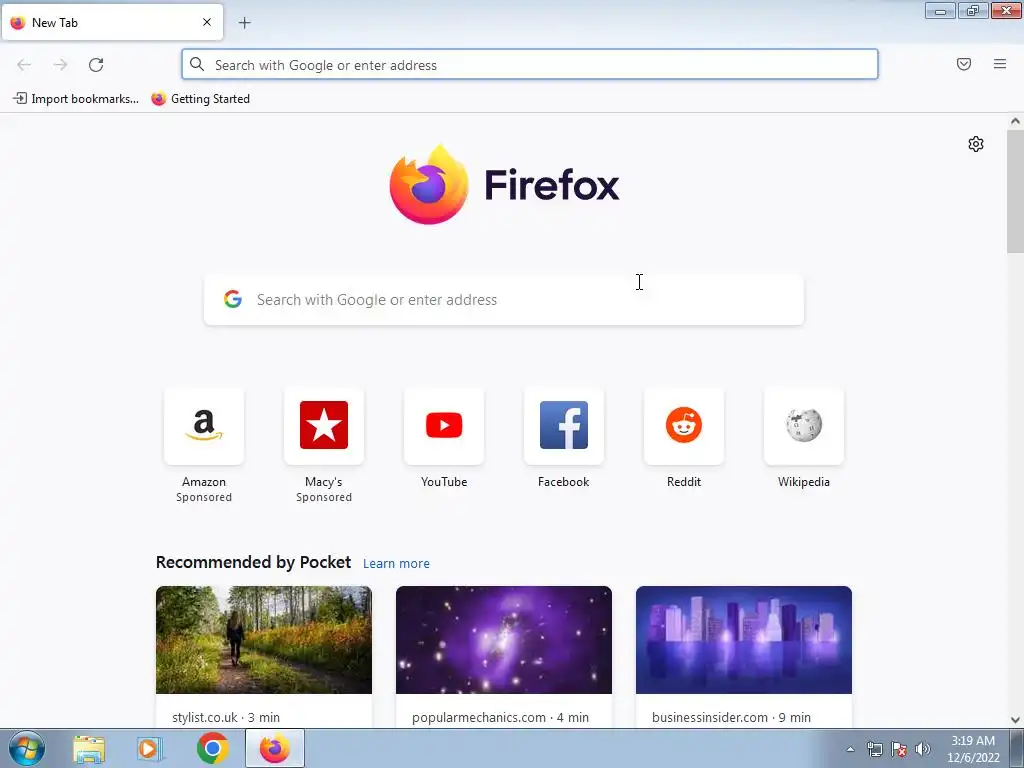Select the New Tab tab
This screenshot has width=1024, height=768.
click(x=112, y=22)
